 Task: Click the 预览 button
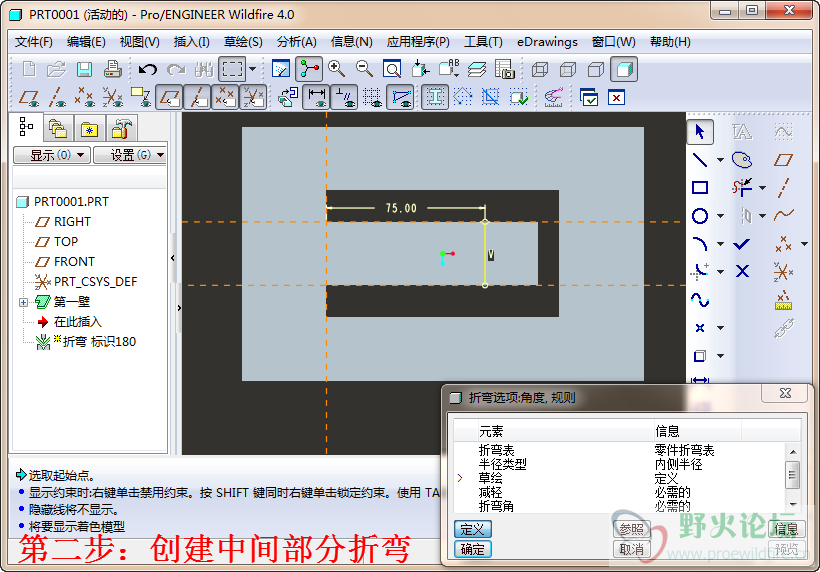(787, 549)
